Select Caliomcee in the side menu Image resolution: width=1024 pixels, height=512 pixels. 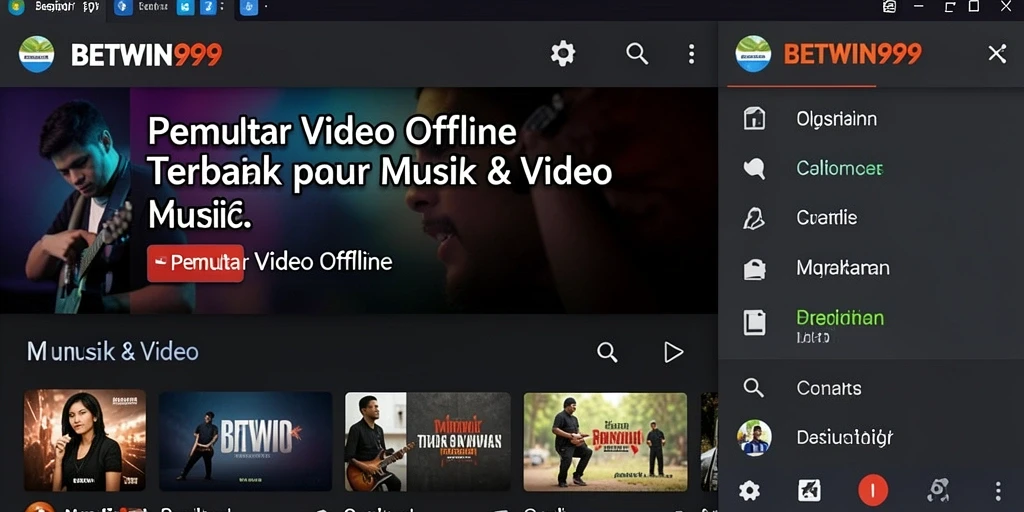[x=839, y=168]
